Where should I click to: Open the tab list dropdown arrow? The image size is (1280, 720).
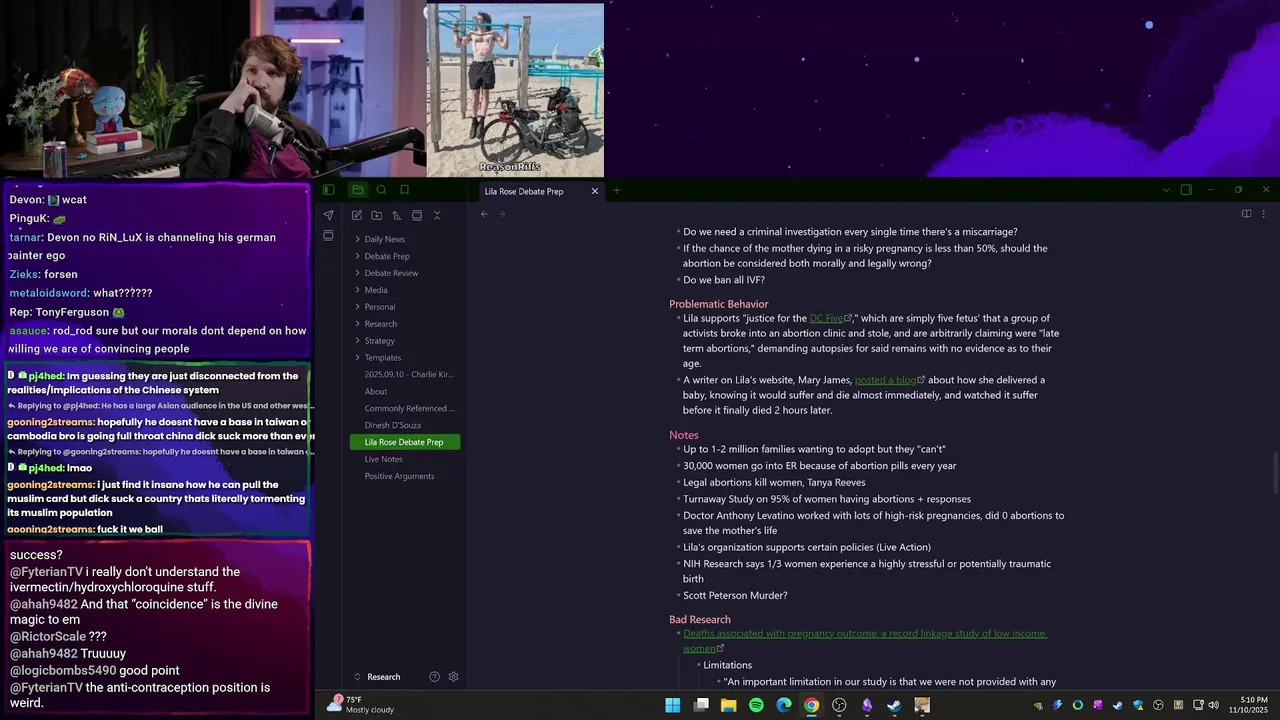point(1165,190)
